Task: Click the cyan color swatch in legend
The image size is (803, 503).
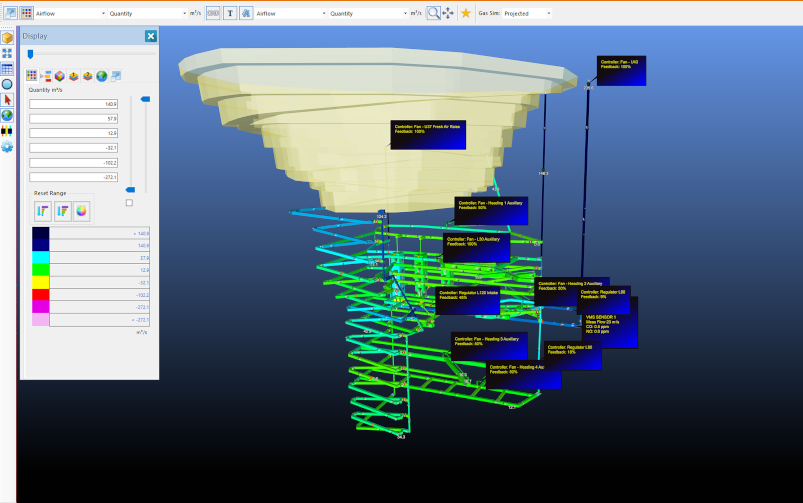Action: point(40,257)
